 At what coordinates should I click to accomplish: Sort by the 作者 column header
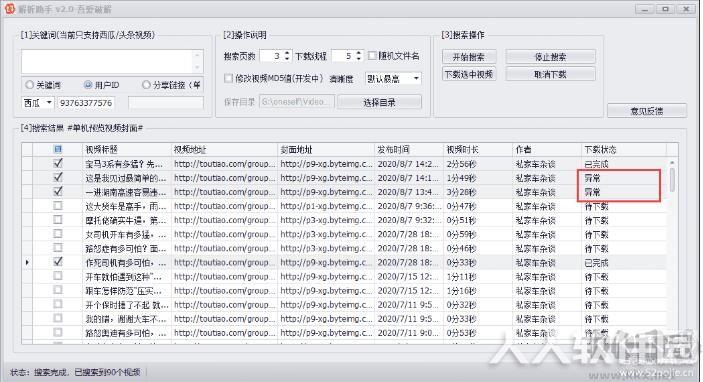[x=547, y=149]
